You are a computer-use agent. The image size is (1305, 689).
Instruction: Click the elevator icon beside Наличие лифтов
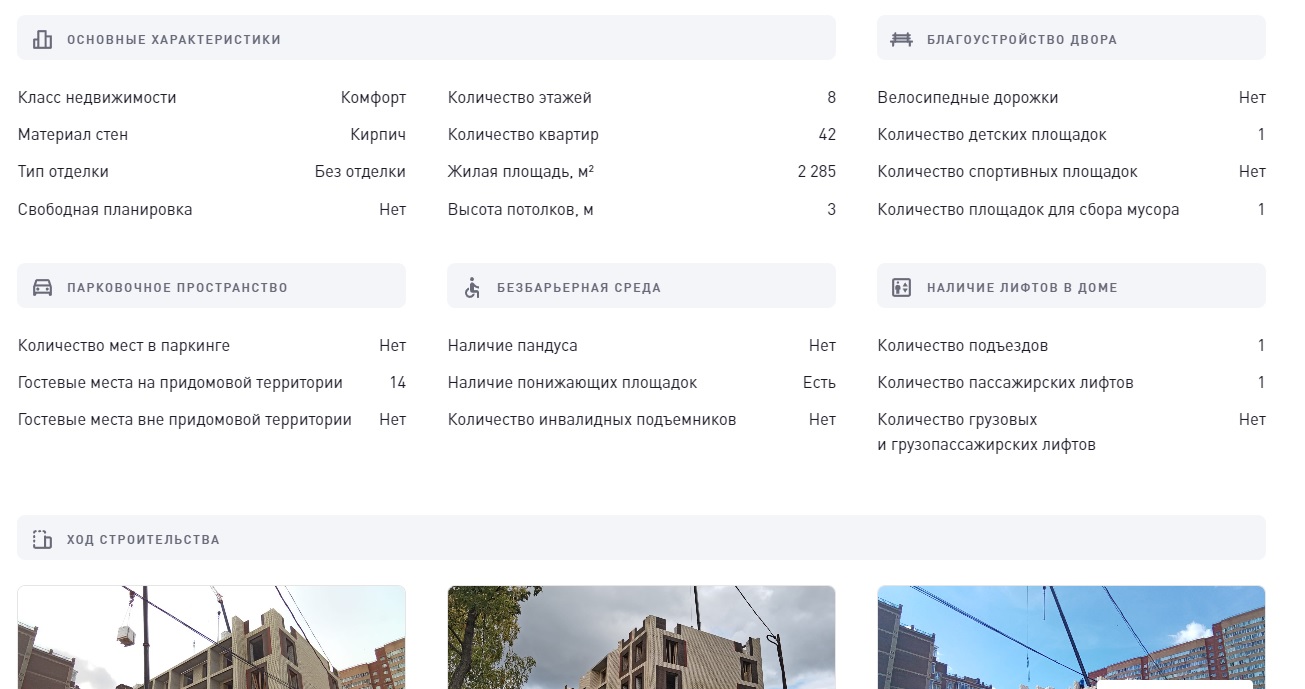901,288
